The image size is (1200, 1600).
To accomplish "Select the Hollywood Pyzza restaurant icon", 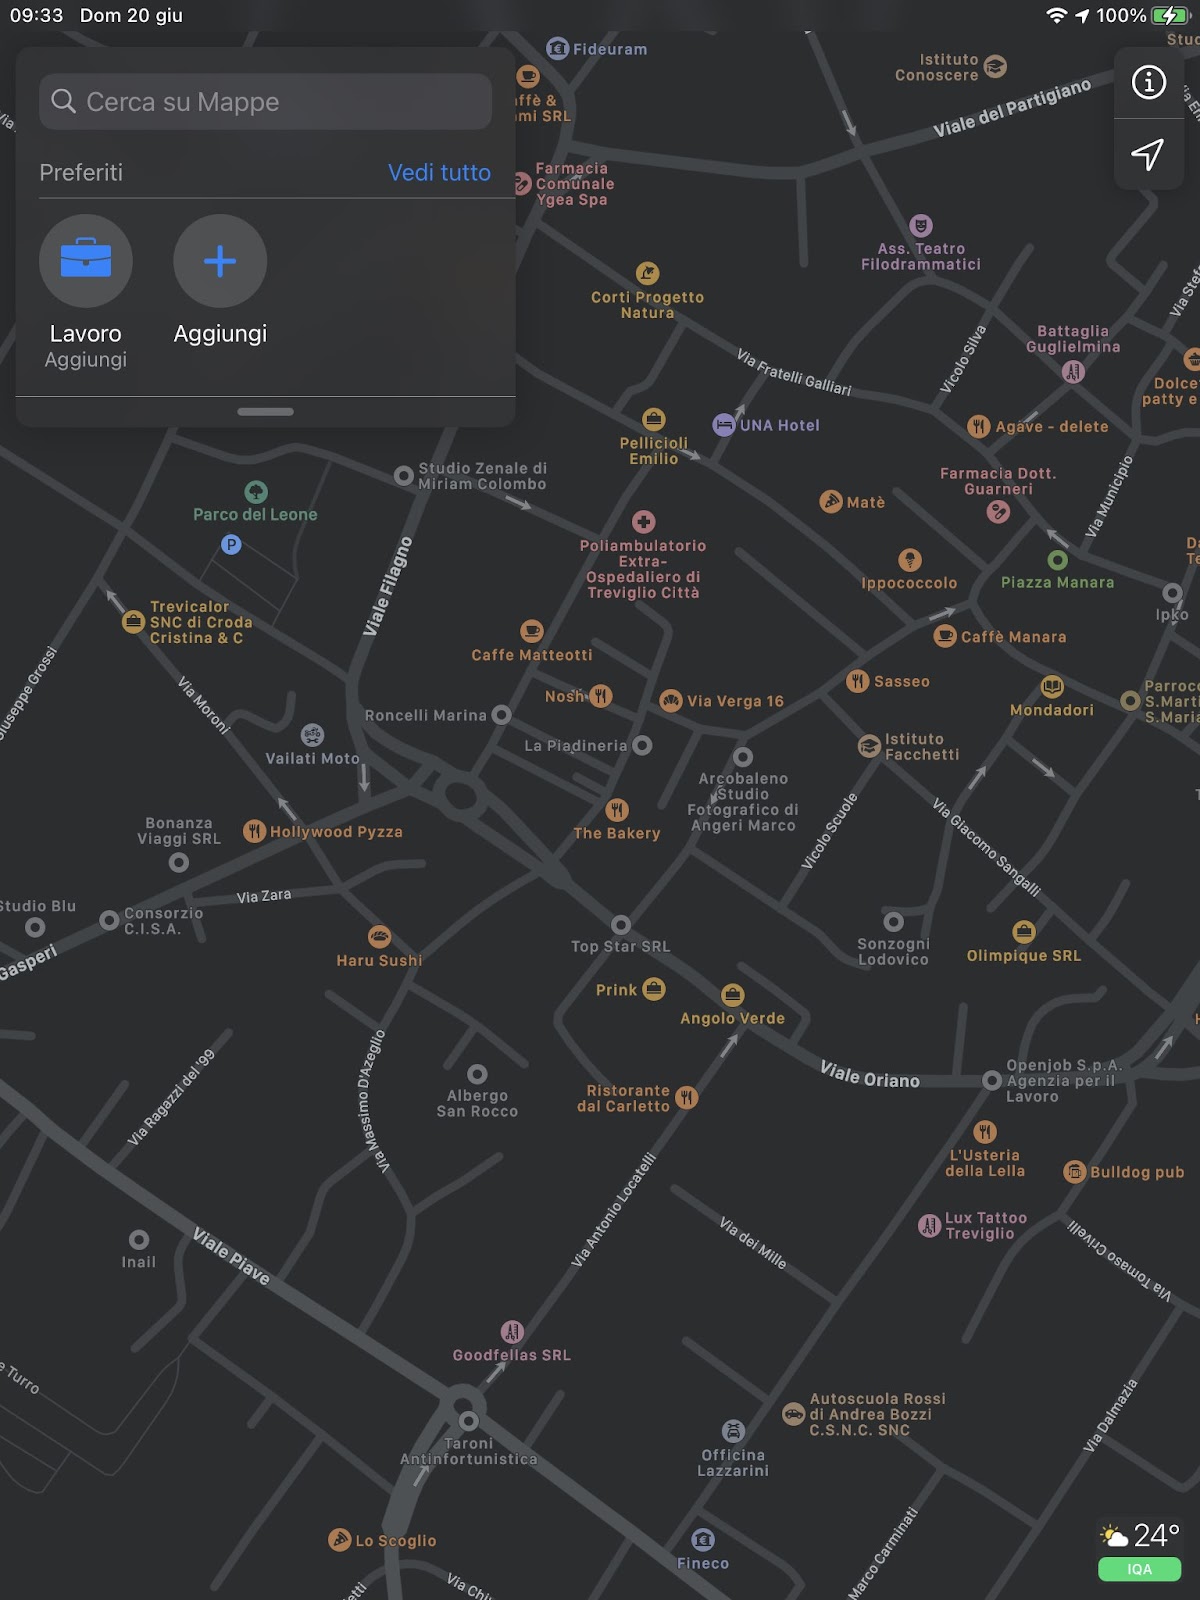I will (x=255, y=831).
